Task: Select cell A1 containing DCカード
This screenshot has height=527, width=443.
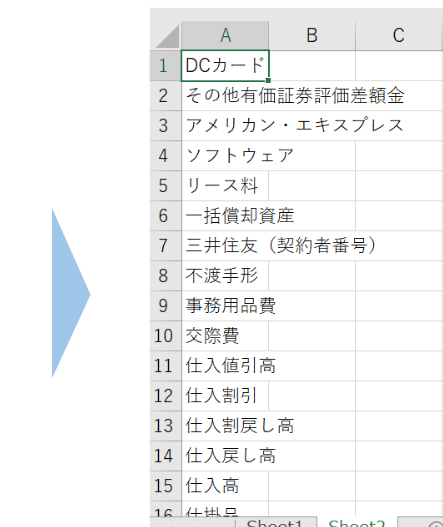Action: 225,66
